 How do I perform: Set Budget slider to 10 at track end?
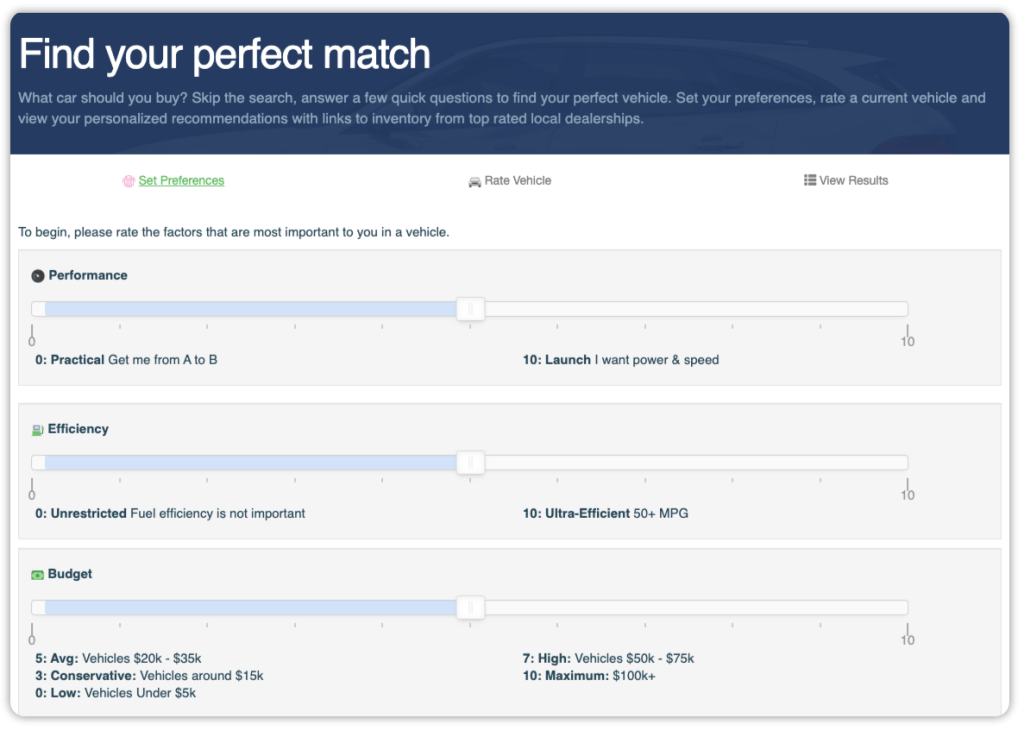point(906,608)
